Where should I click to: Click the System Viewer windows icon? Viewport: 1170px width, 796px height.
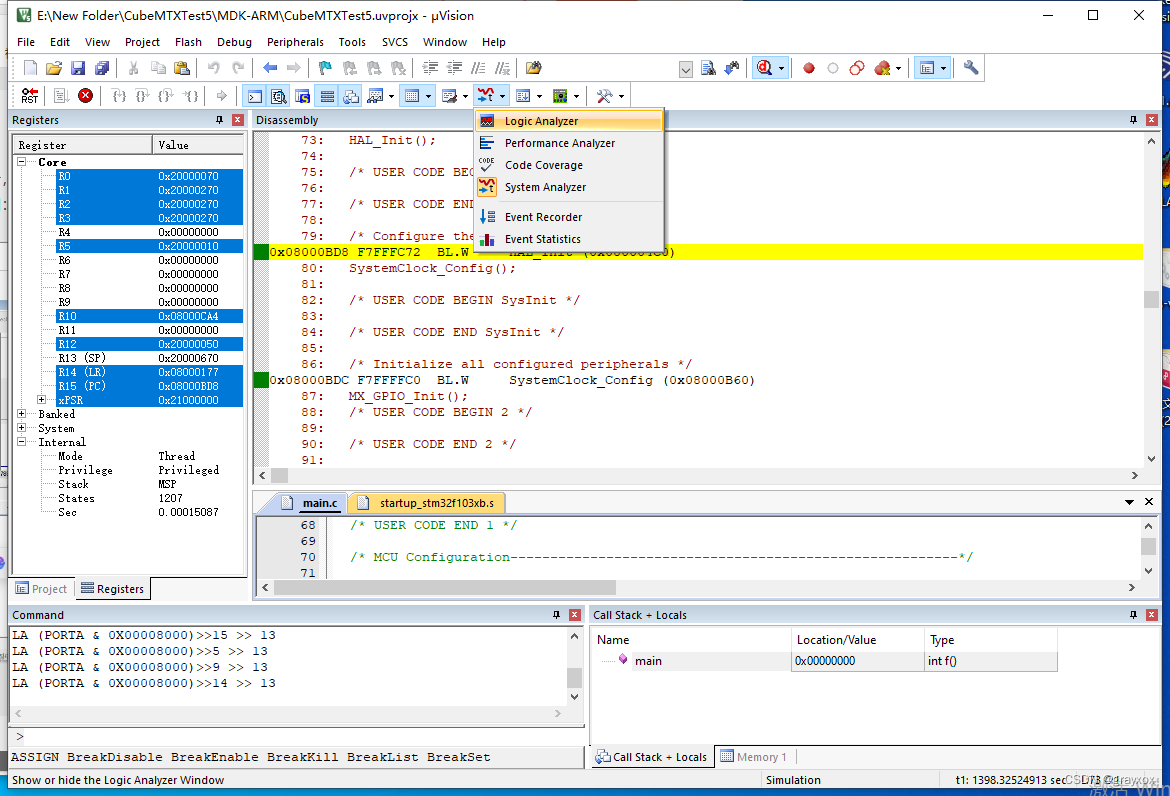[x=560, y=95]
